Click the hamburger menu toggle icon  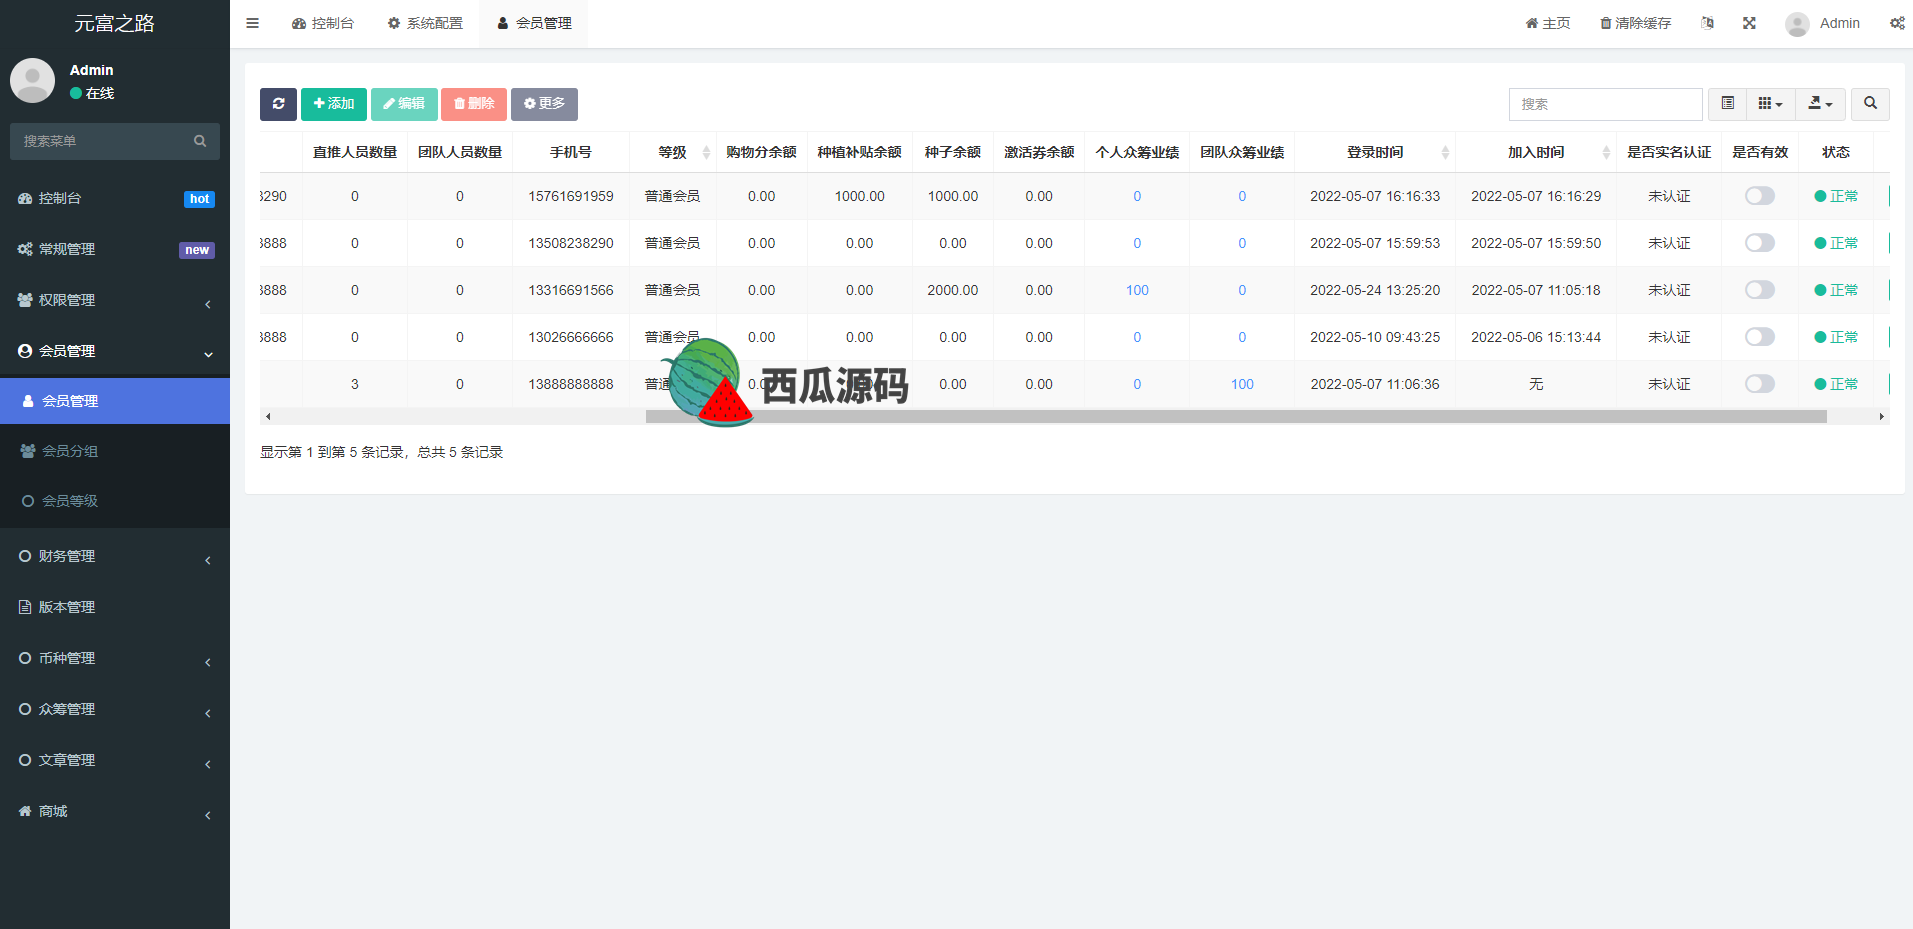click(x=252, y=23)
